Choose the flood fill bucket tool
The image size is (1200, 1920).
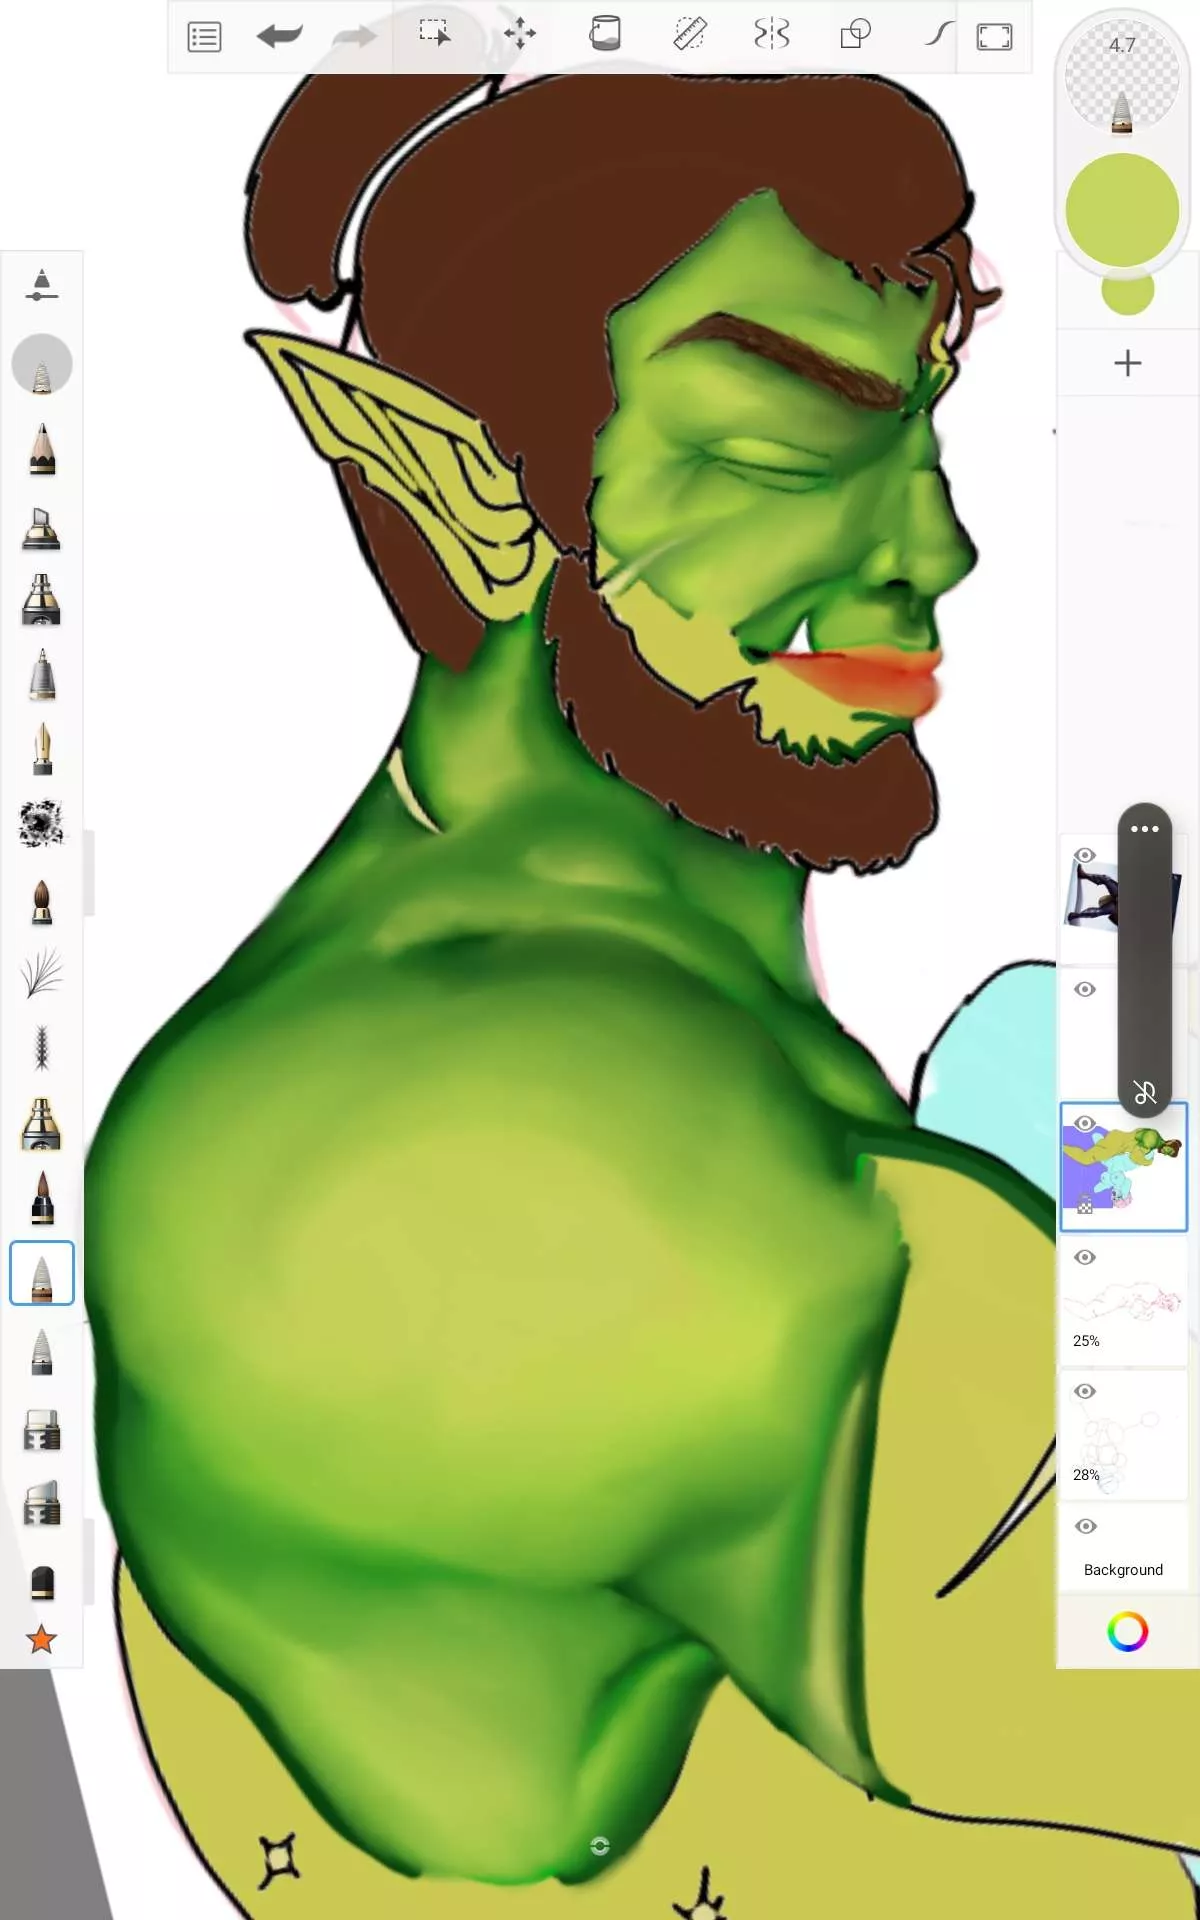pos(604,34)
